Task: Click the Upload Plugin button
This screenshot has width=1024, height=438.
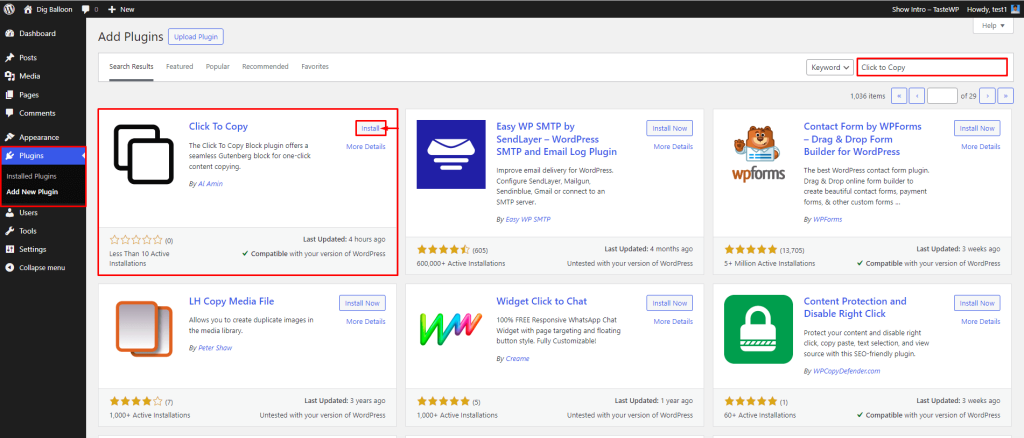Action: click(196, 37)
